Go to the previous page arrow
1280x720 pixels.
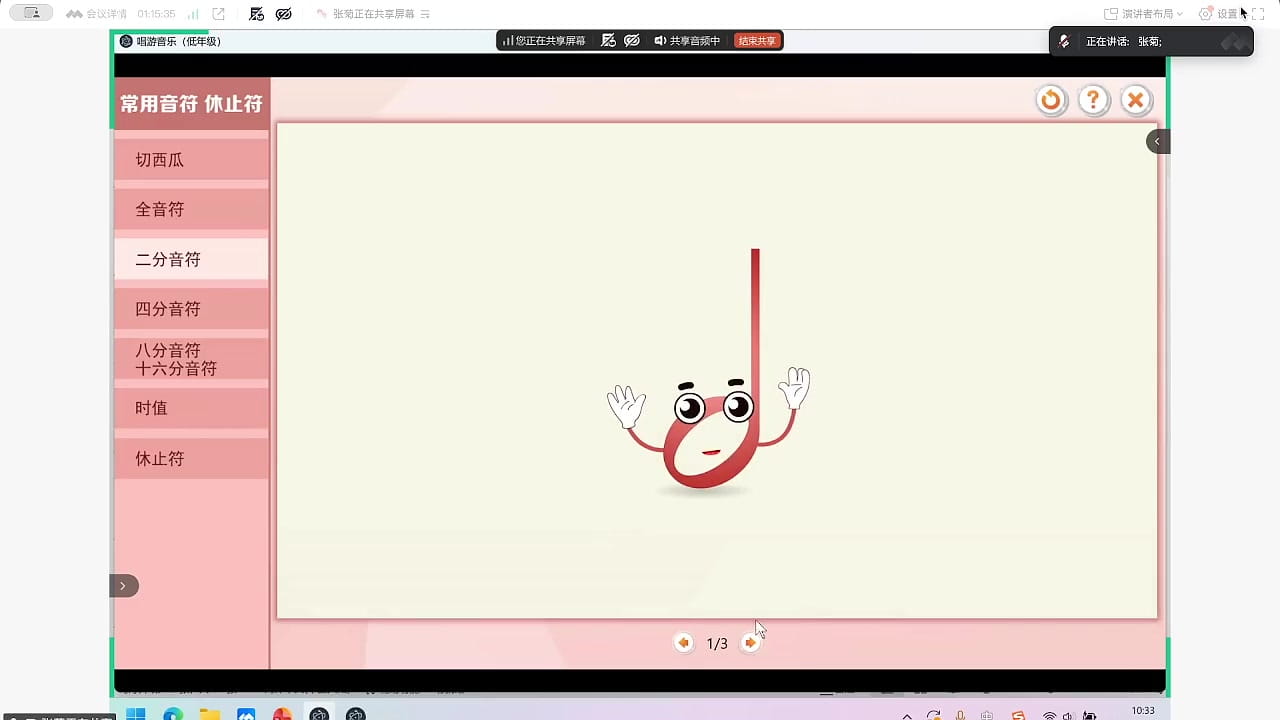pyautogui.click(x=684, y=643)
